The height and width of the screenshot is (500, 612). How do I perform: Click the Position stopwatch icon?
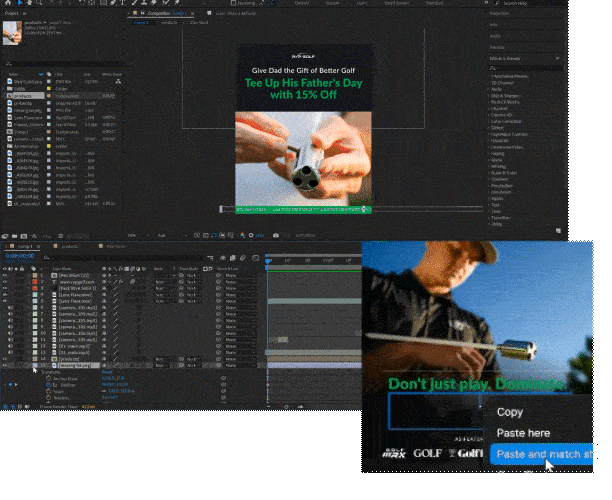46,384
